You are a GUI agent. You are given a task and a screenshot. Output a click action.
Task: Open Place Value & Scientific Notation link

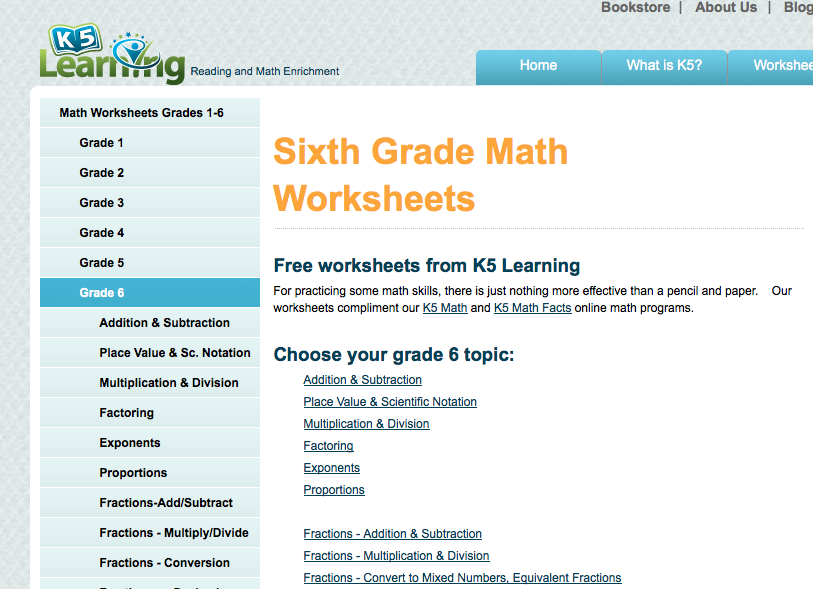390,402
